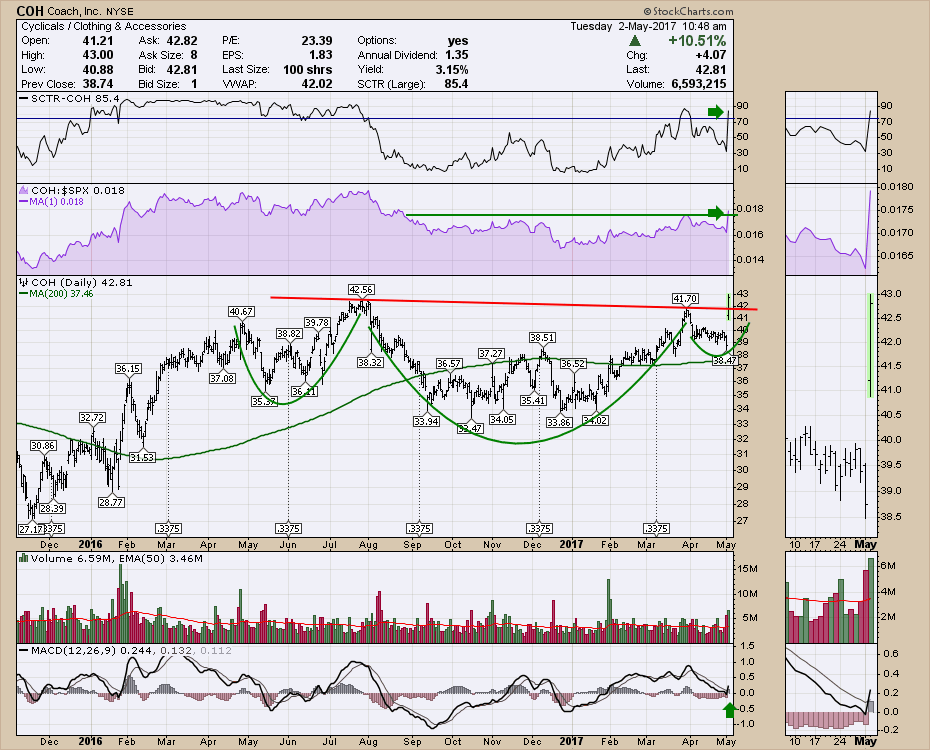930x750 pixels.
Task: Click the area-chart icon before COH:$SPX label
Action: point(24,191)
